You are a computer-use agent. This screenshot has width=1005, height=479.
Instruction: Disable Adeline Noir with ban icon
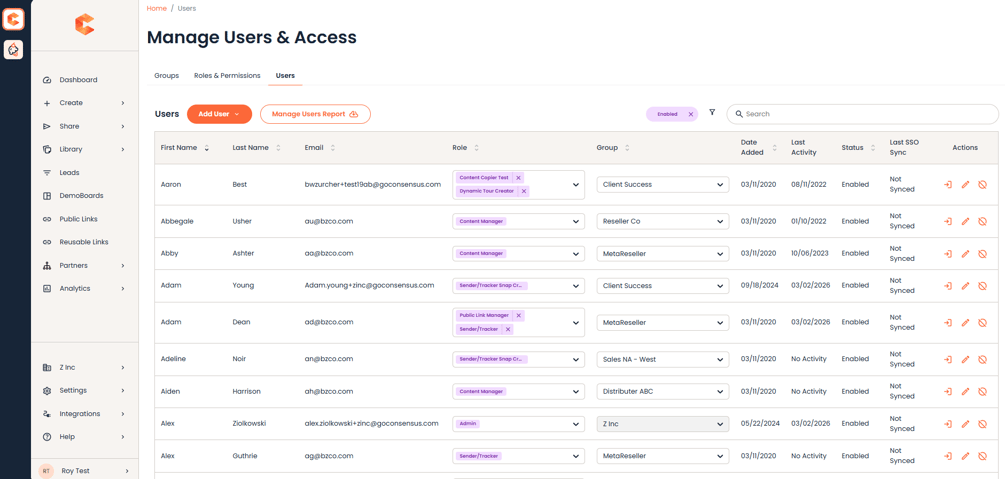pyautogui.click(x=982, y=359)
